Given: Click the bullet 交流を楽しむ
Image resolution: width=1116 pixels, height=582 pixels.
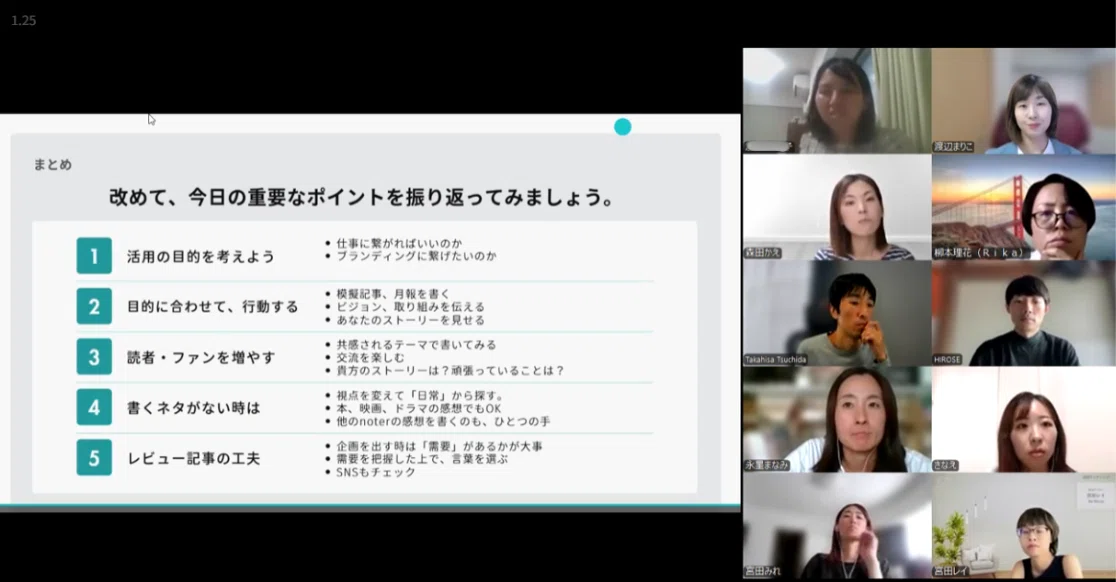Looking at the screenshot, I should pyautogui.click(x=370, y=358).
